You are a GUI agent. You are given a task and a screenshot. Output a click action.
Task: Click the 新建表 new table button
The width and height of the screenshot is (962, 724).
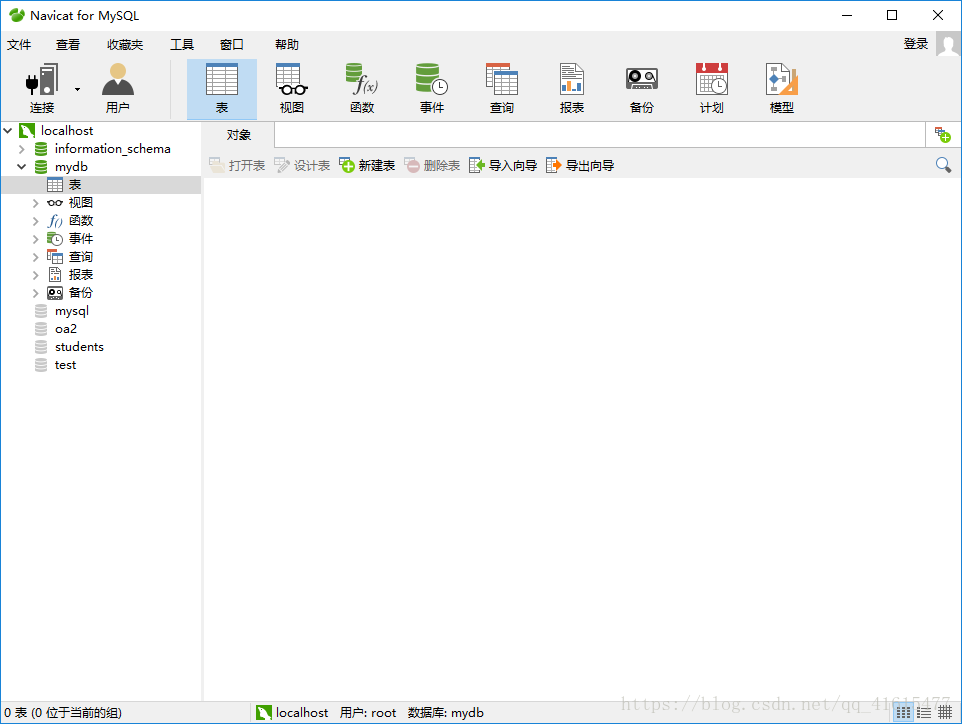367,165
